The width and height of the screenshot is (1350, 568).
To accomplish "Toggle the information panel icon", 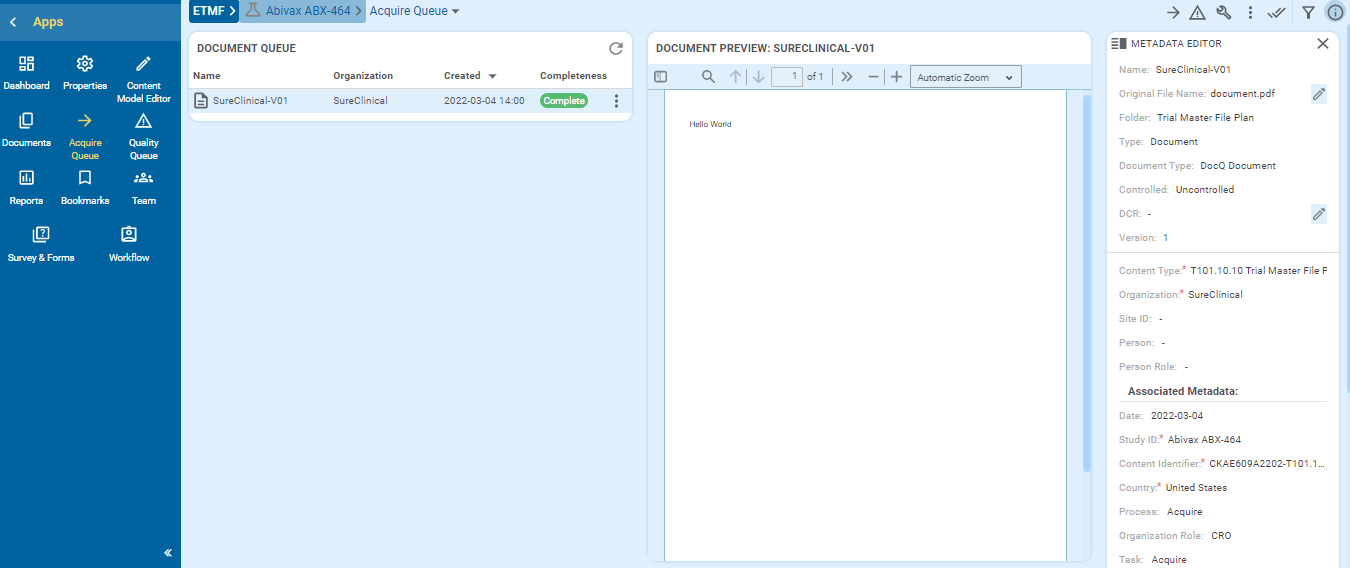I will [x=1335, y=12].
